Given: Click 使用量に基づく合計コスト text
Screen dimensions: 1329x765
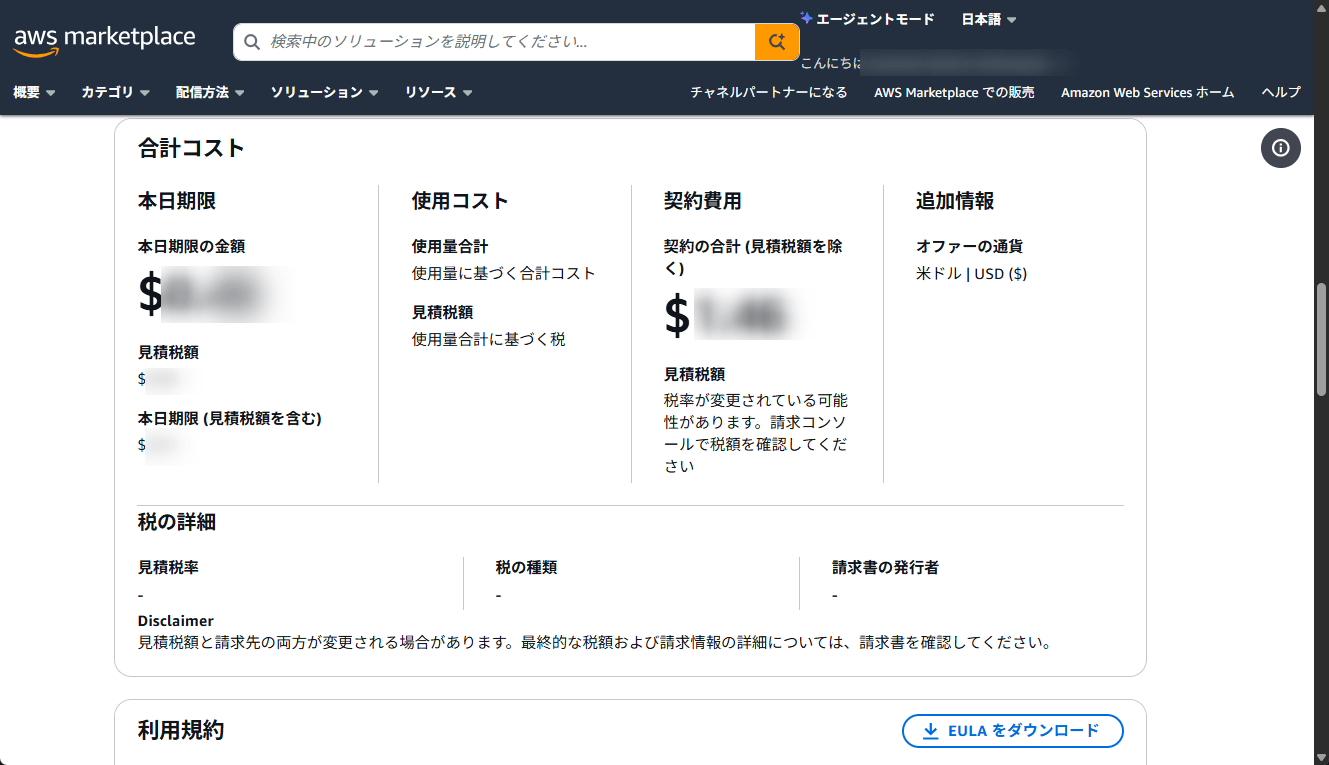Looking at the screenshot, I should point(504,273).
